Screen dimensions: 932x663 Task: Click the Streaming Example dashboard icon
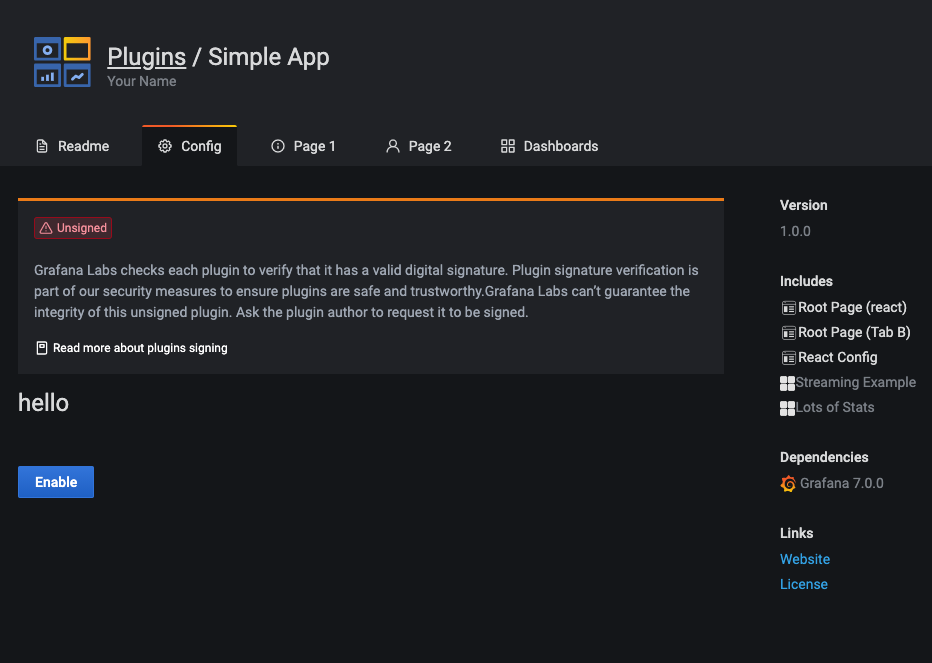pos(788,384)
